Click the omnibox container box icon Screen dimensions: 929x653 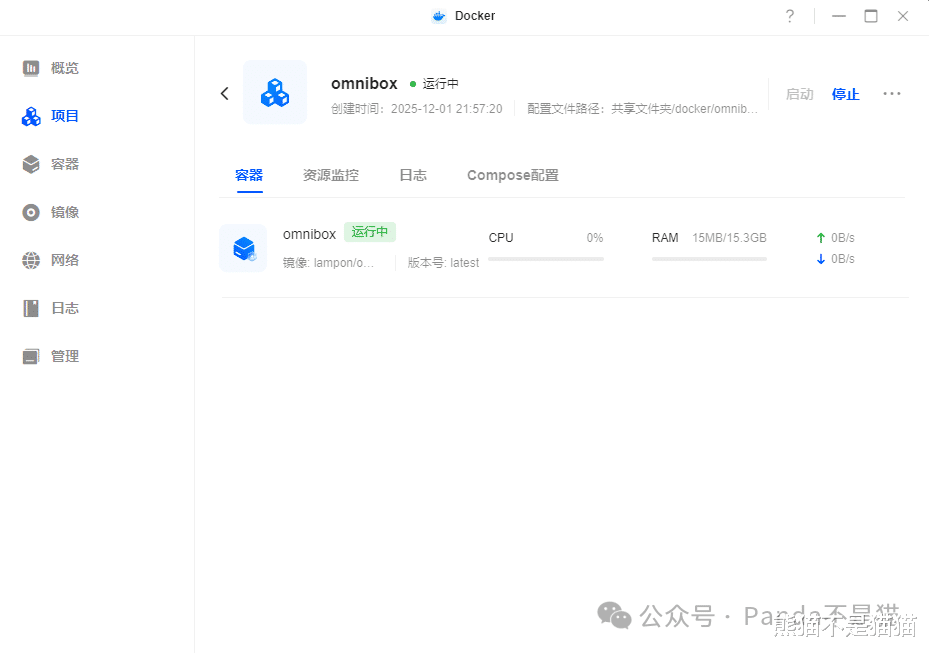click(x=244, y=248)
